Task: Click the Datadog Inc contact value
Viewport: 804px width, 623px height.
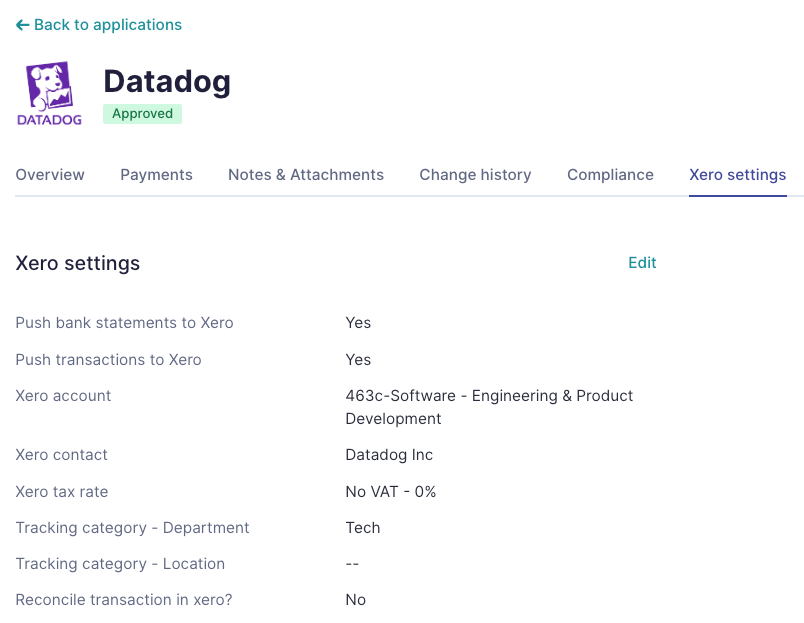Action: coord(389,455)
